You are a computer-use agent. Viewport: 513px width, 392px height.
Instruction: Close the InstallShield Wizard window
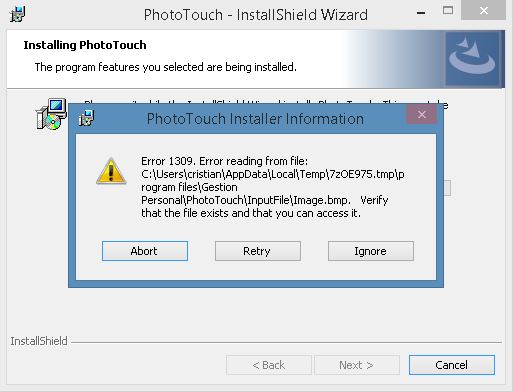(484, 11)
